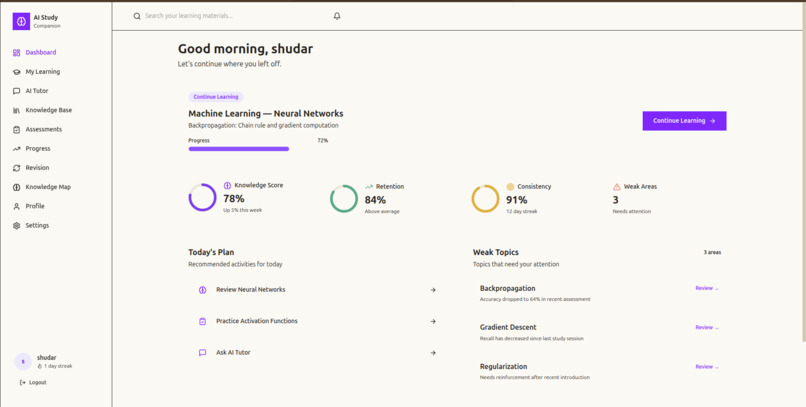Click Review link for Regularization
Image resolution: width=806 pixels, height=407 pixels.
707,367
